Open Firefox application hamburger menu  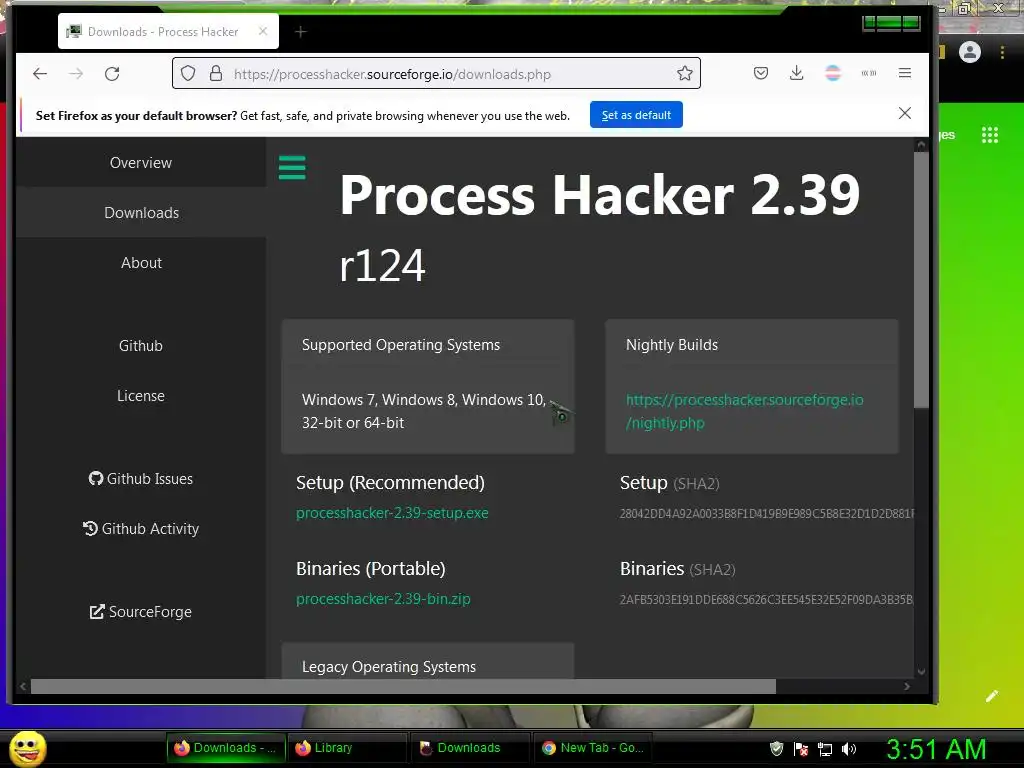(904, 73)
